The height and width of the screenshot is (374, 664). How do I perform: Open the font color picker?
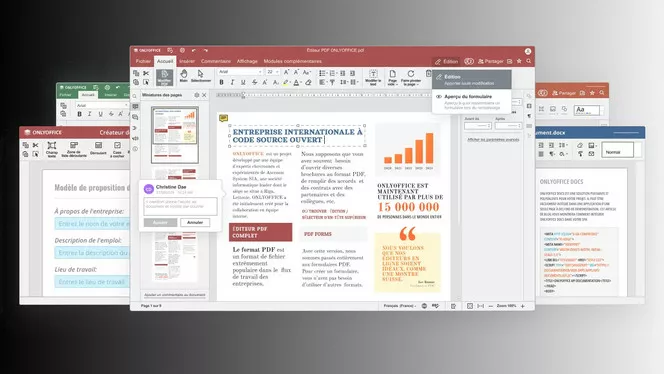[x=297, y=82]
